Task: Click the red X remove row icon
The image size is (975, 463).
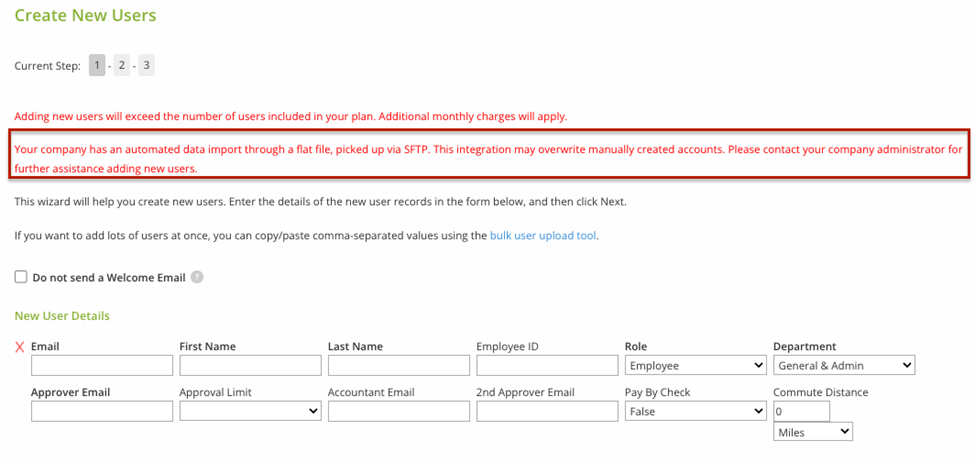Action: tap(20, 347)
